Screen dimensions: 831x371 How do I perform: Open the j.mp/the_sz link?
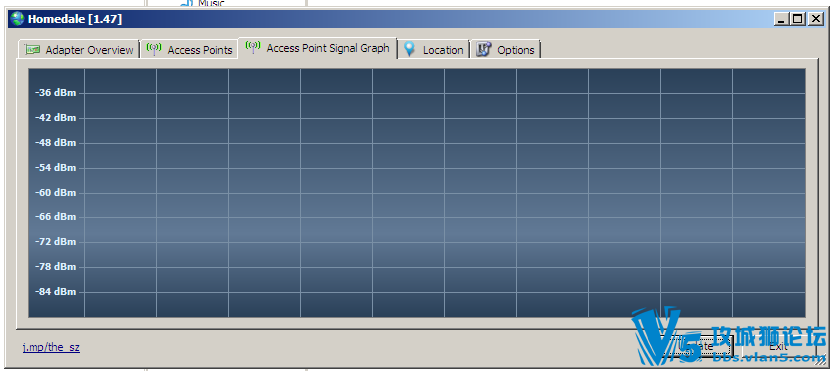pyautogui.click(x=51, y=347)
